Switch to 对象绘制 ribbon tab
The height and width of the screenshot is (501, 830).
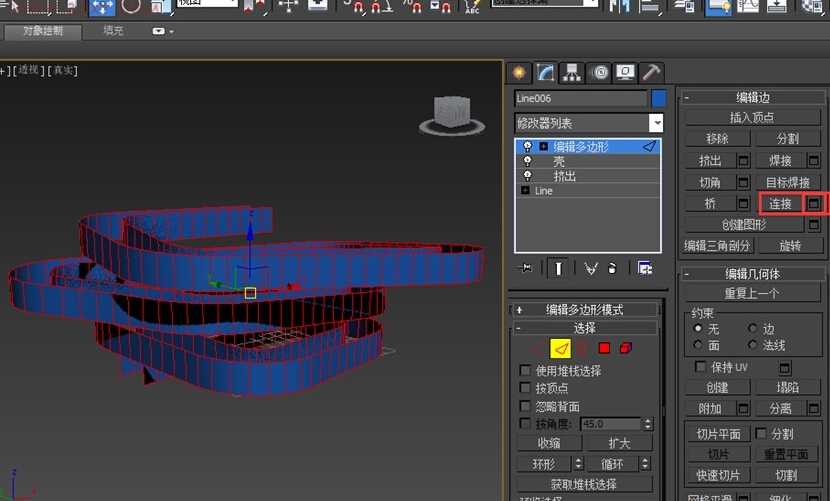point(43,31)
